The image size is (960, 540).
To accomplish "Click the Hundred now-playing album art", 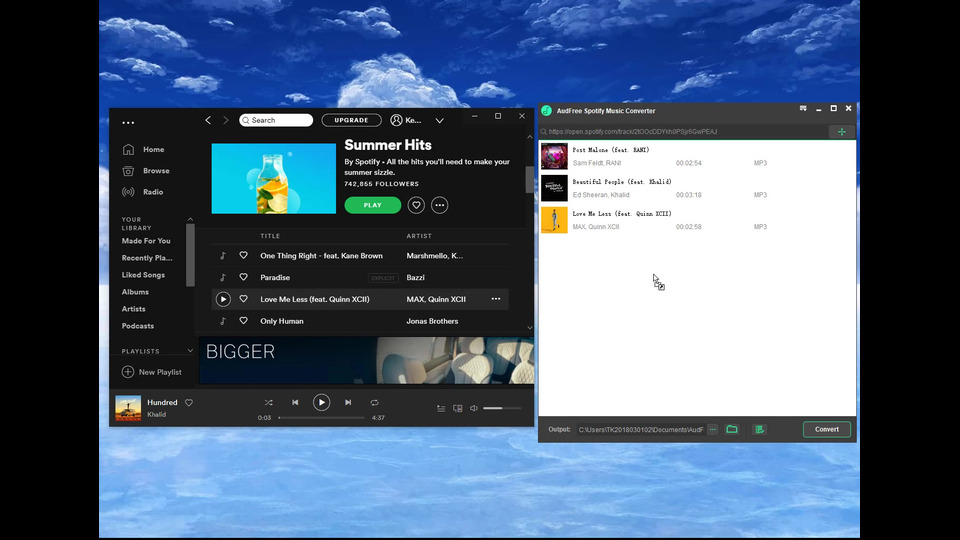I will click(x=128, y=408).
